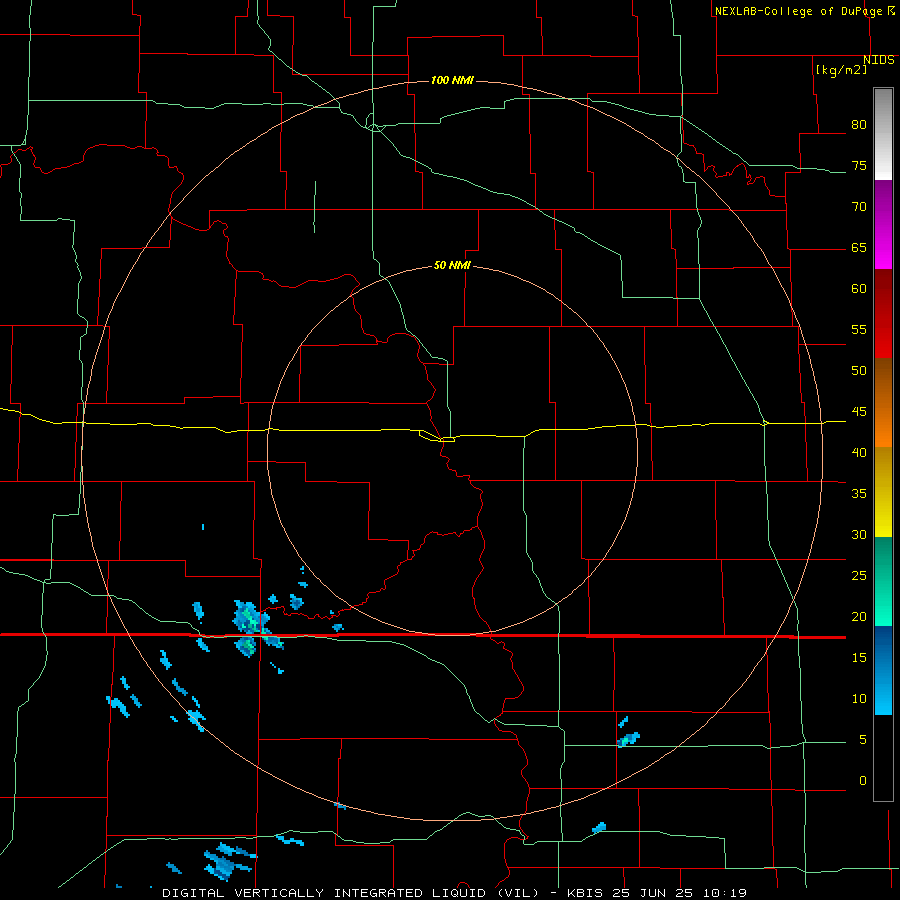
Task: Click the 50 NMI range ring label
Action: pos(452,265)
